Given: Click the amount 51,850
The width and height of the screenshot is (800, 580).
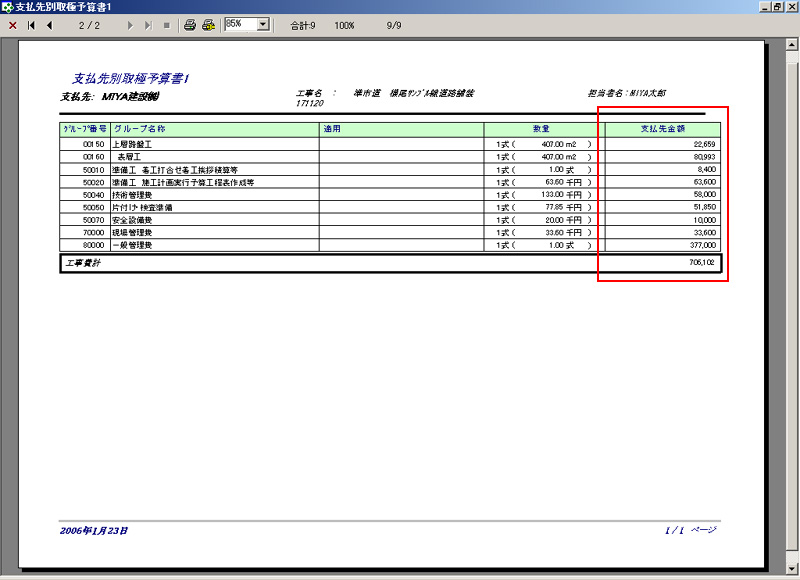Looking at the screenshot, I should 705,207.
